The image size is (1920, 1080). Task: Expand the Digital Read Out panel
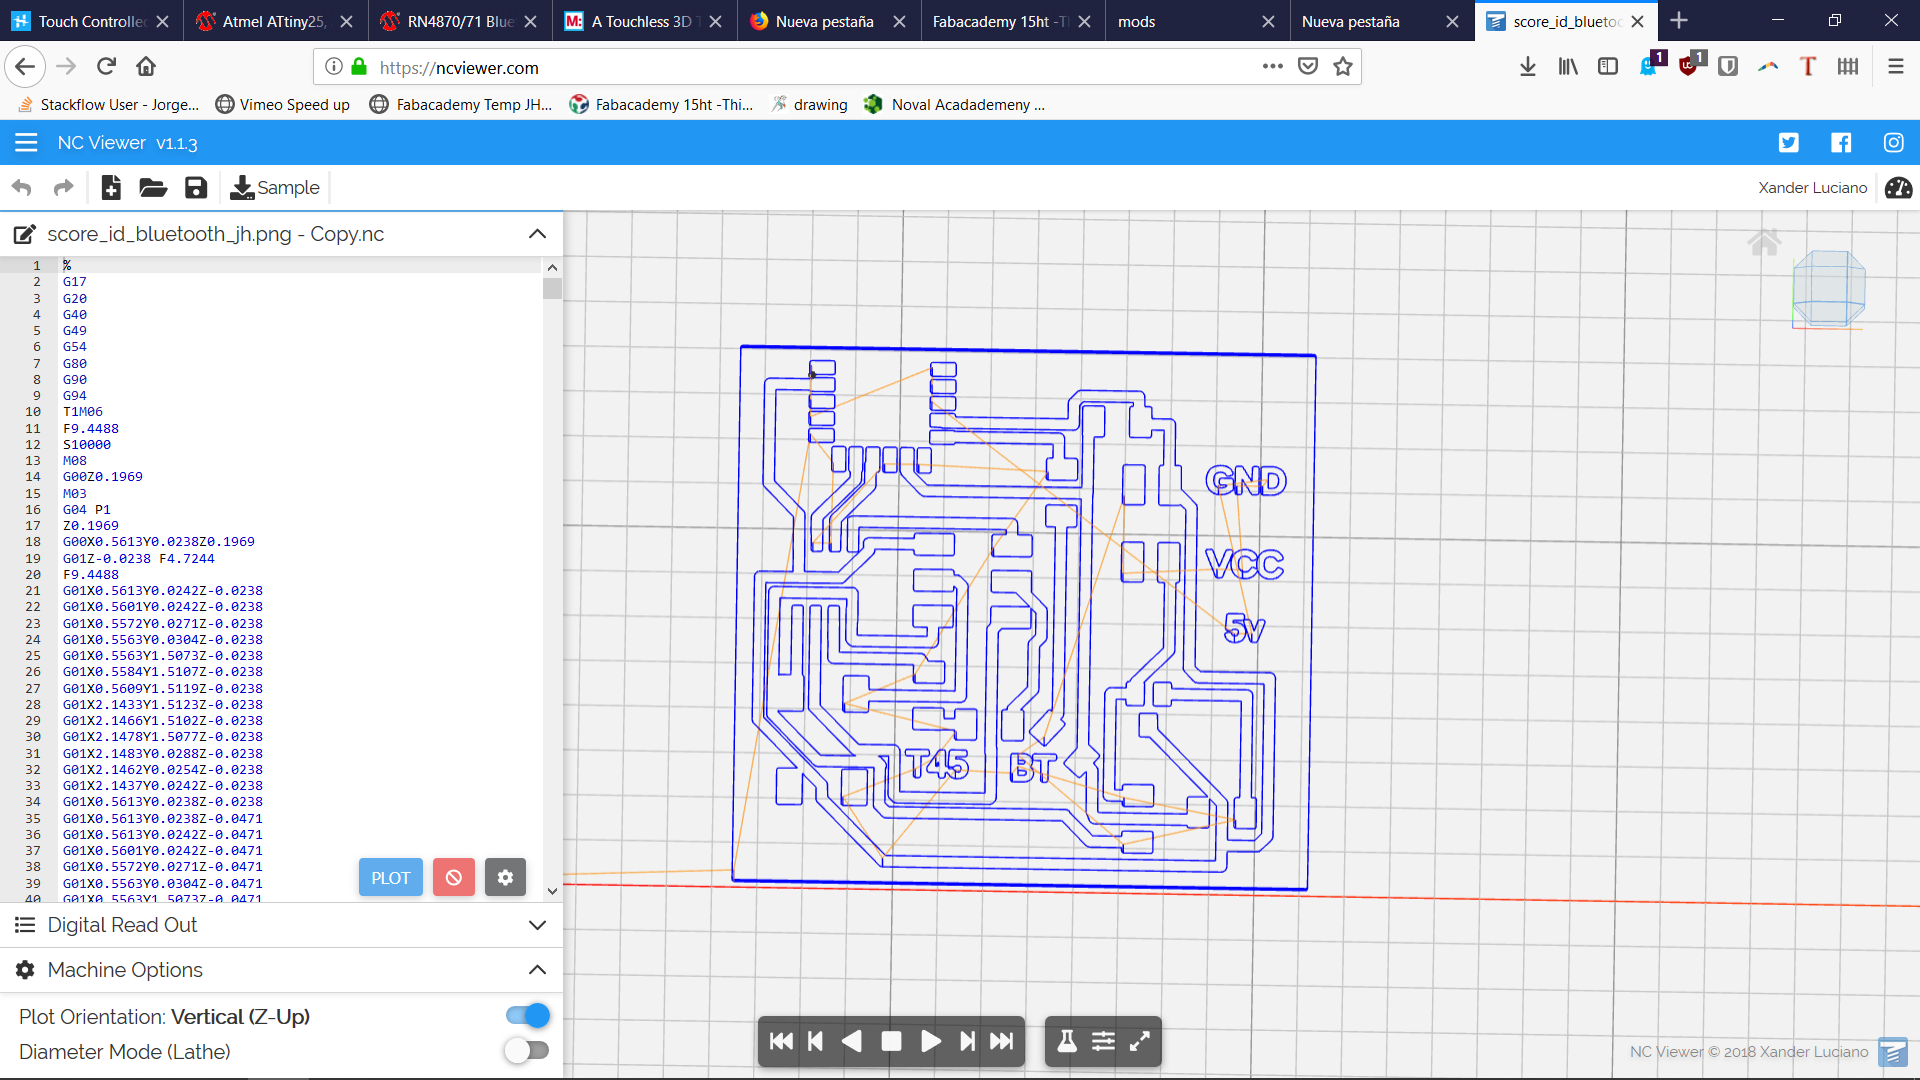click(537, 925)
